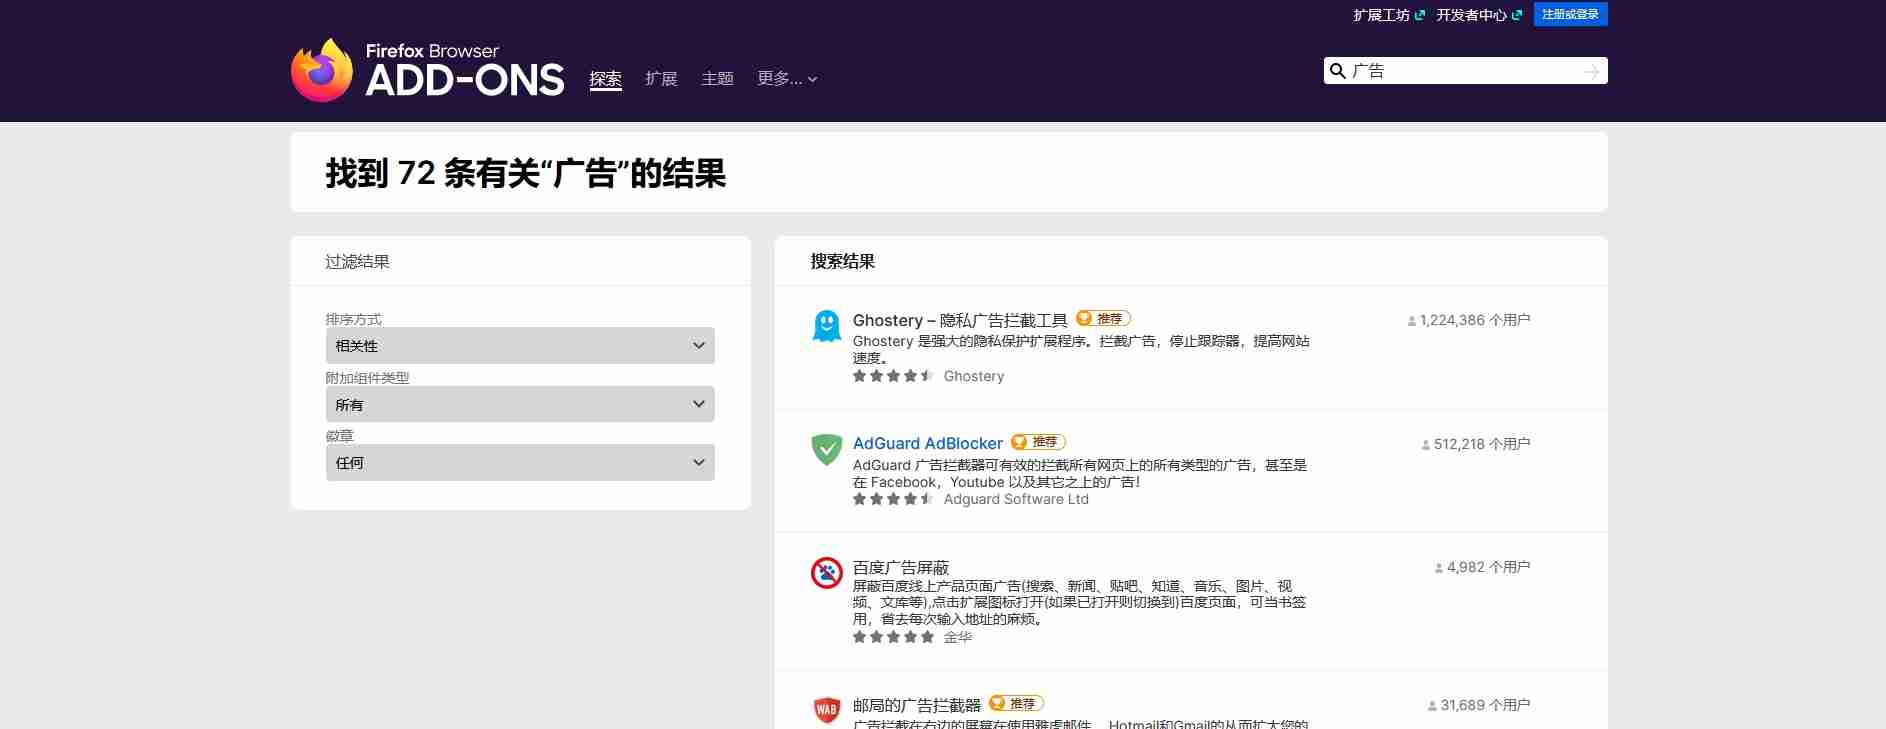Go to the 扩展 tab

pos(661,79)
